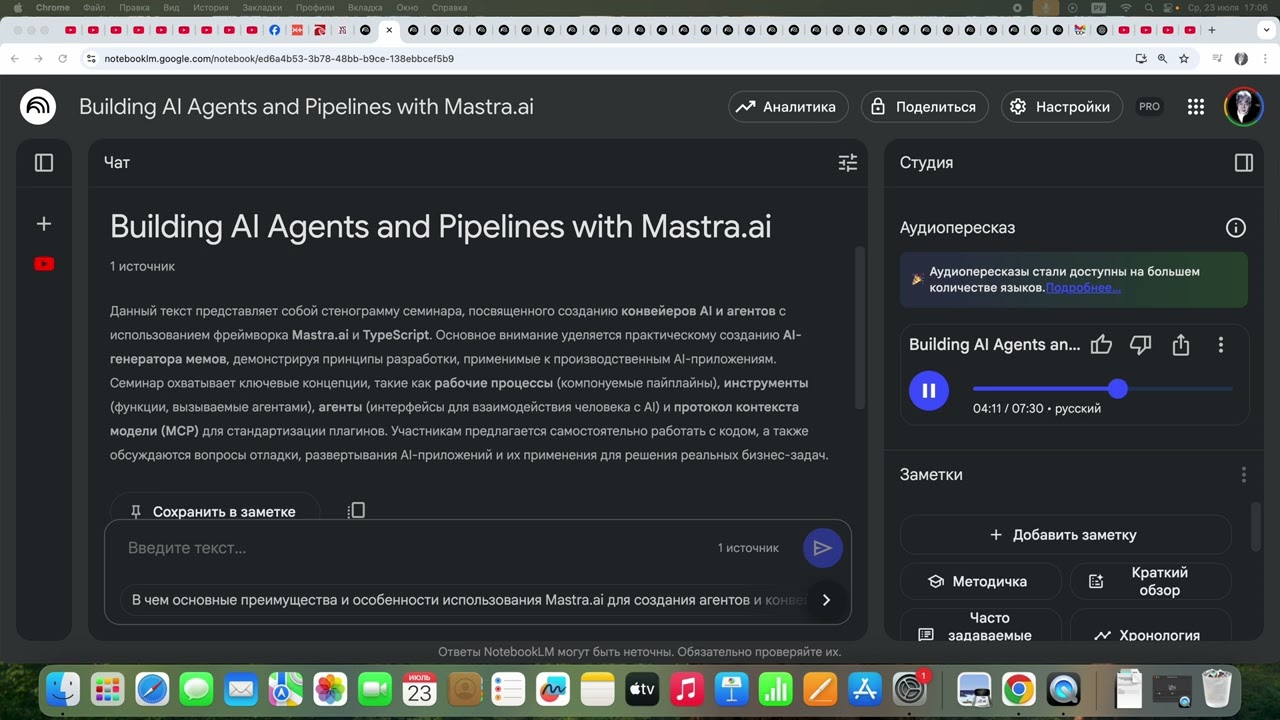
Task: Collapse the left sources sidebar panel
Action: 44,162
